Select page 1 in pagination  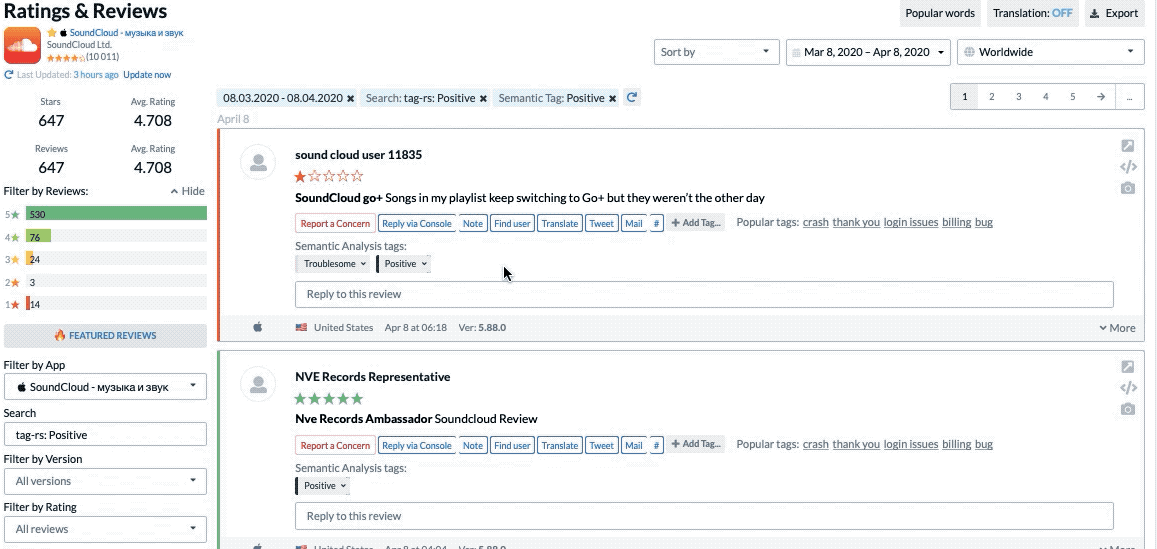pyautogui.click(x=964, y=97)
